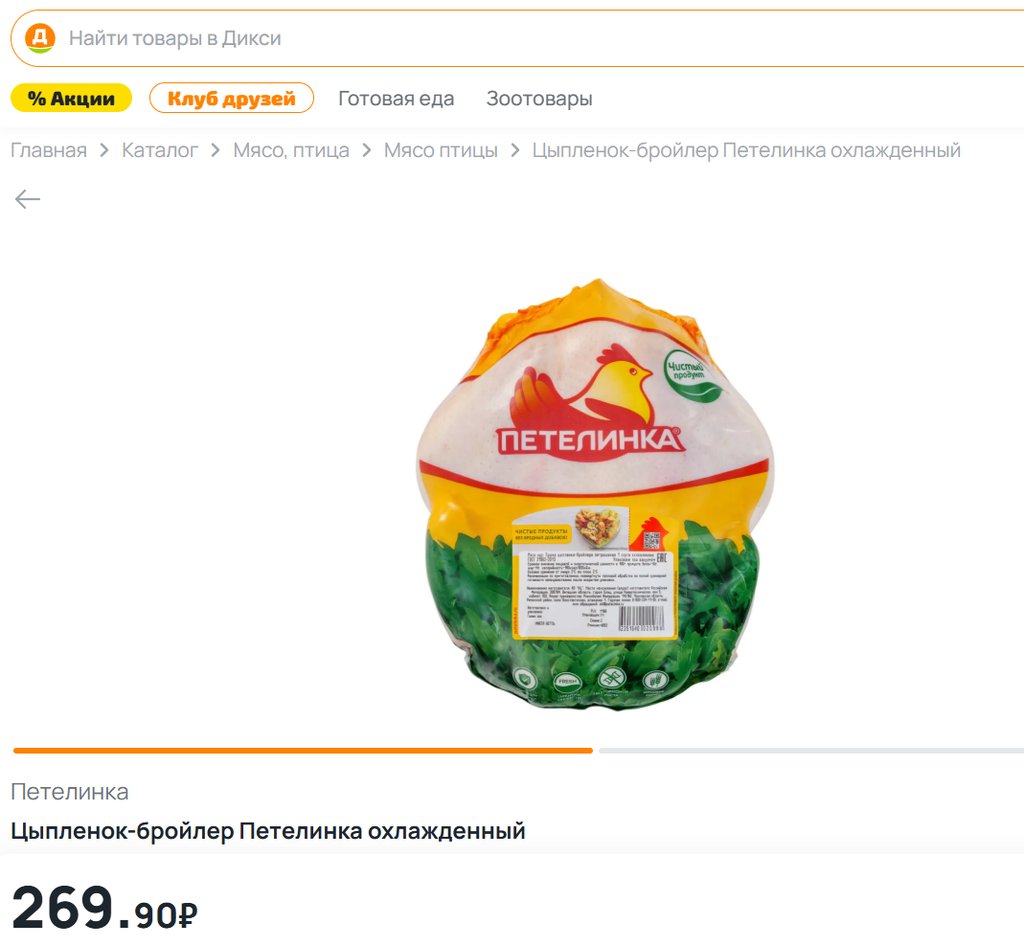The image size is (1024, 946).
Task: Go back using the left arrow icon
Action: point(27,198)
